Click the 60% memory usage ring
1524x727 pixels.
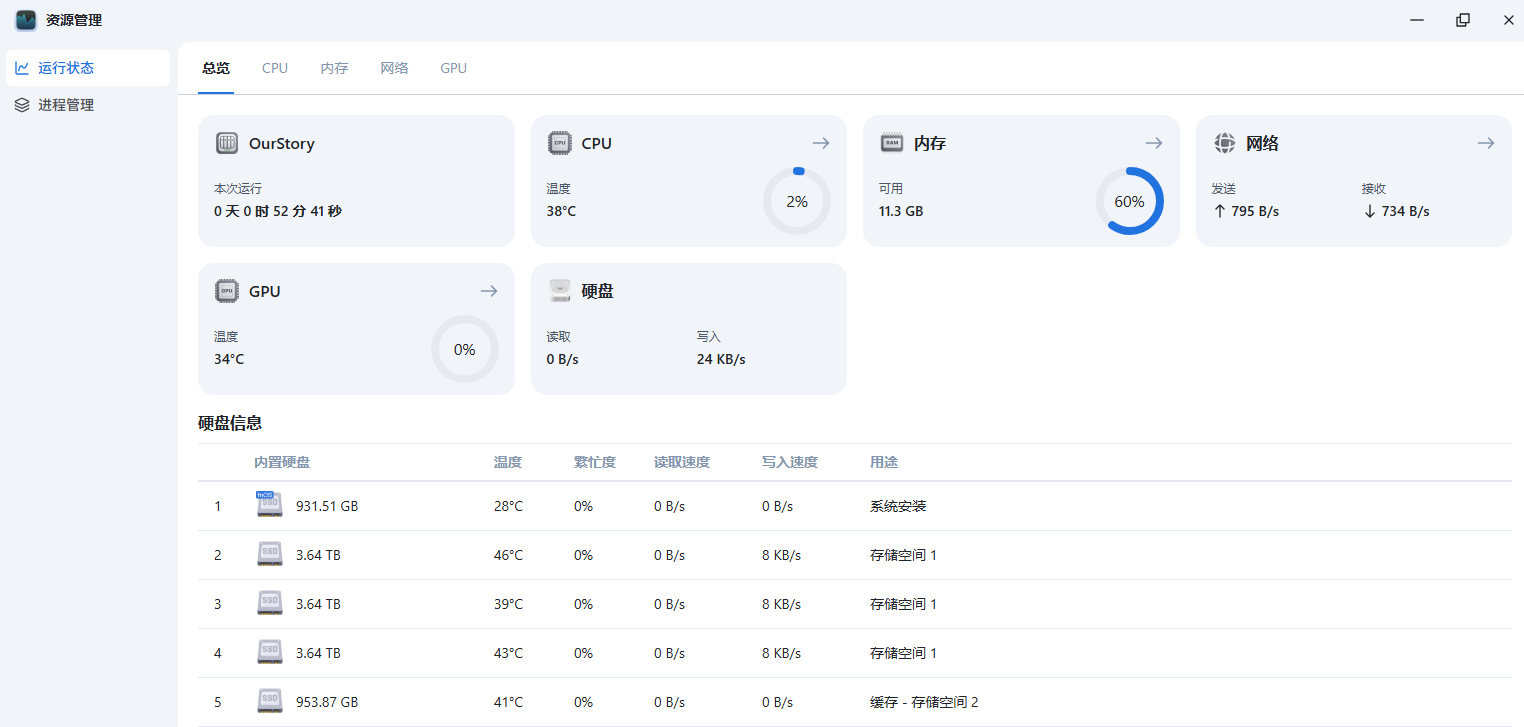1130,201
